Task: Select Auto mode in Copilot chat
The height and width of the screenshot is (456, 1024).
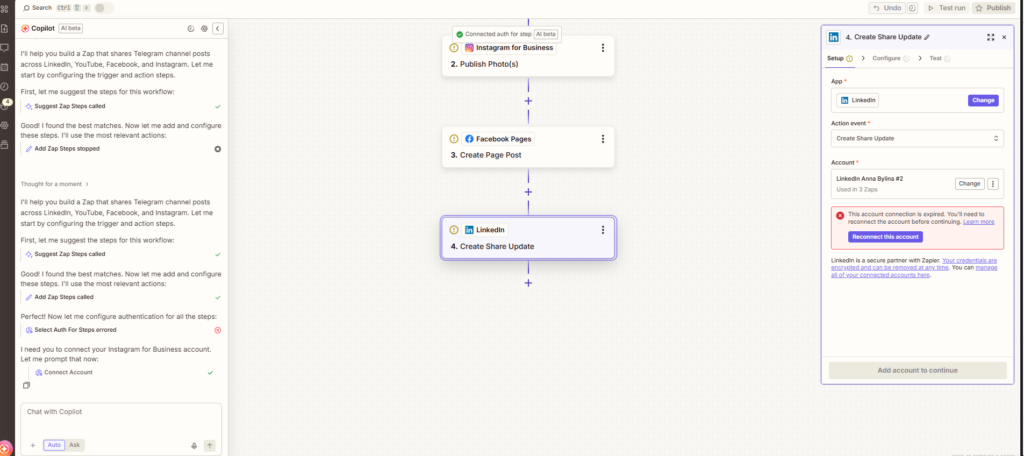Action: [x=55, y=445]
